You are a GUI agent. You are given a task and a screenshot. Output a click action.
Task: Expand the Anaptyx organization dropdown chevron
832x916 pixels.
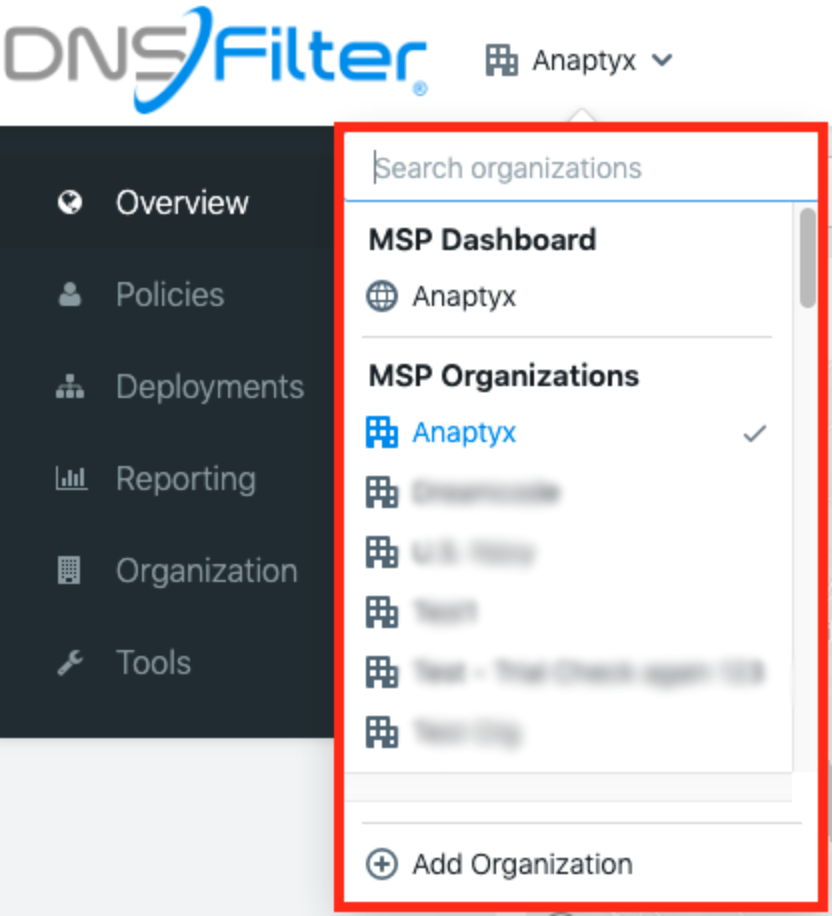click(662, 60)
